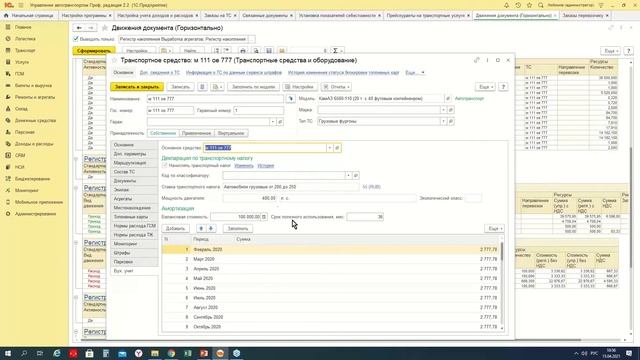Image resolution: width=640 pixels, height=360 pixels.
Task: Click Заполнить по модели button
Action: [x=253, y=87]
